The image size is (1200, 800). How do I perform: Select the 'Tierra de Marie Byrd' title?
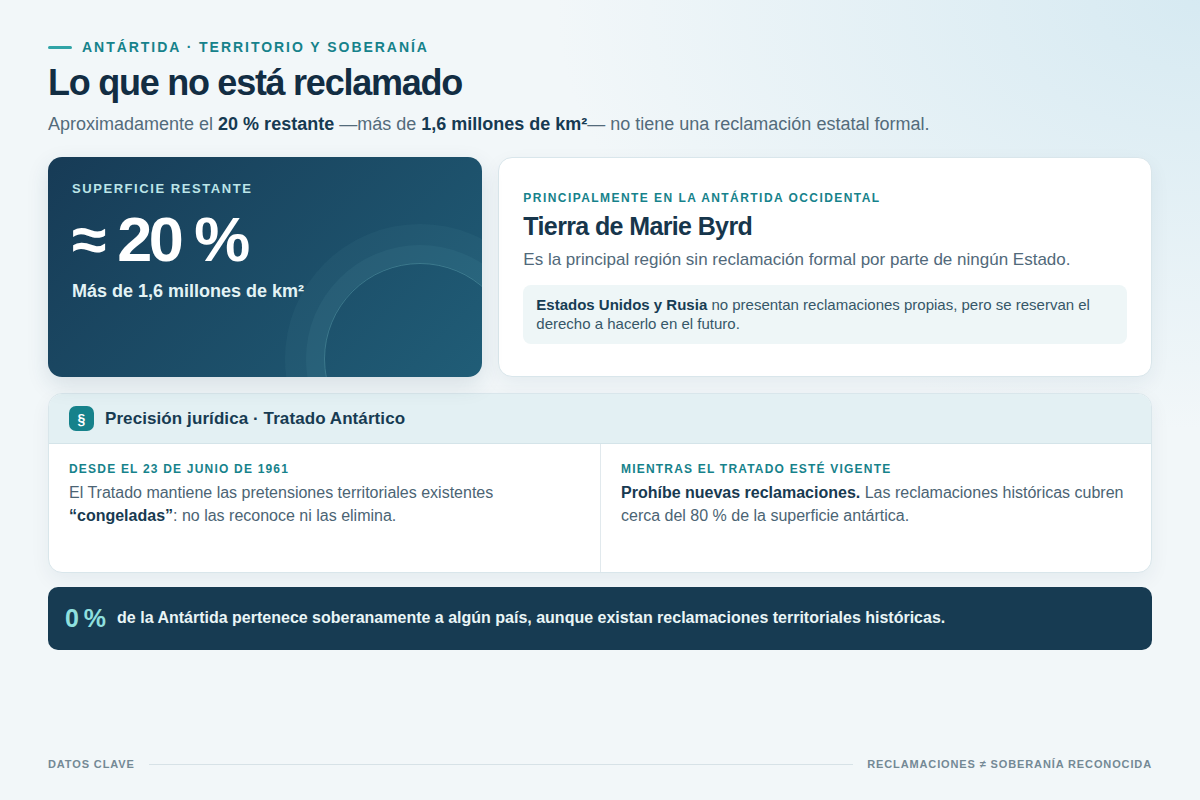tap(638, 227)
